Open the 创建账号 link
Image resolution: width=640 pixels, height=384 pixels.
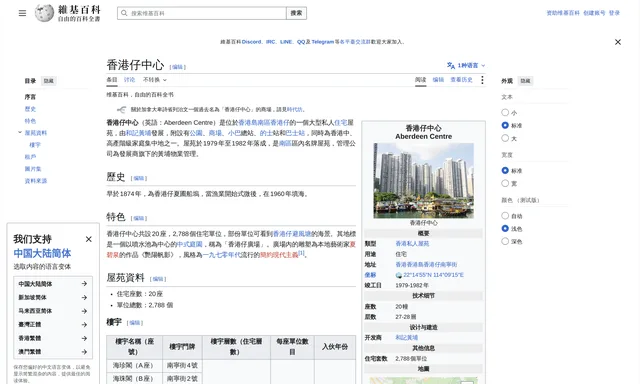click(594, 13)
